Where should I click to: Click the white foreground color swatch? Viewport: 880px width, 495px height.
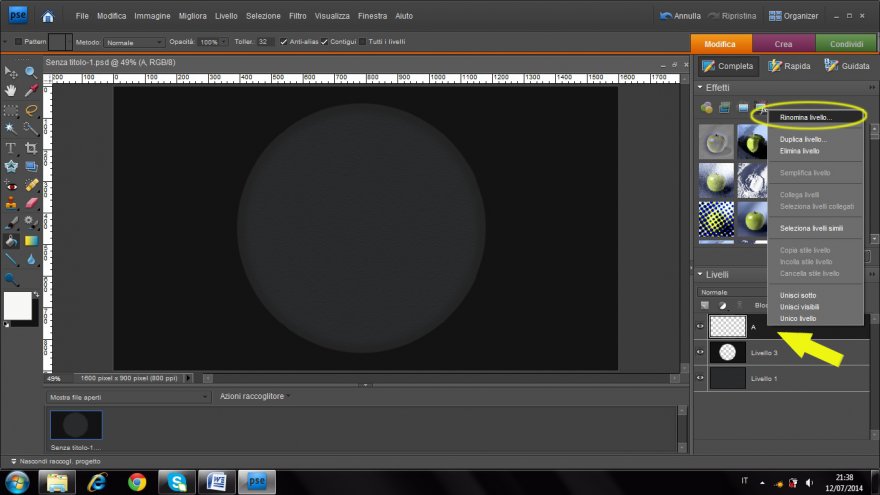coord(17,306)
